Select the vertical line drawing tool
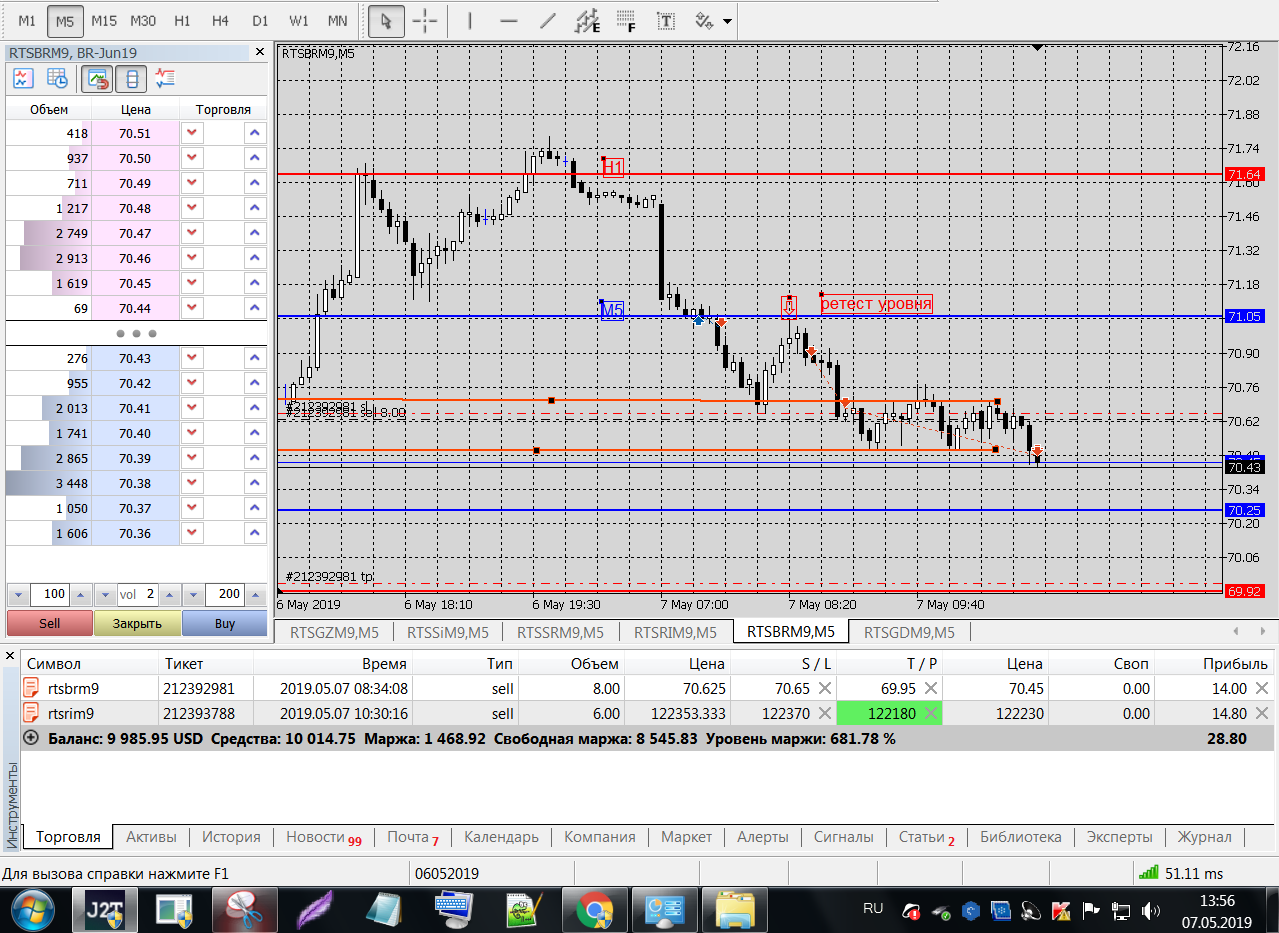The image size is (1279, 933). tap(470, 20)
